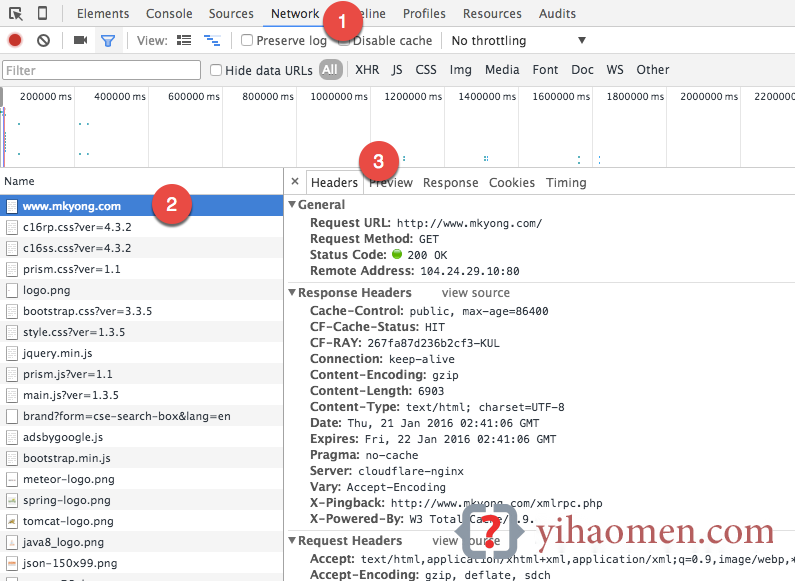Image resolution: width=795 pixels, height=581 pixels.
Task: Filter requests by XHR
Action: pyautogui.click(x=367, y=69)
